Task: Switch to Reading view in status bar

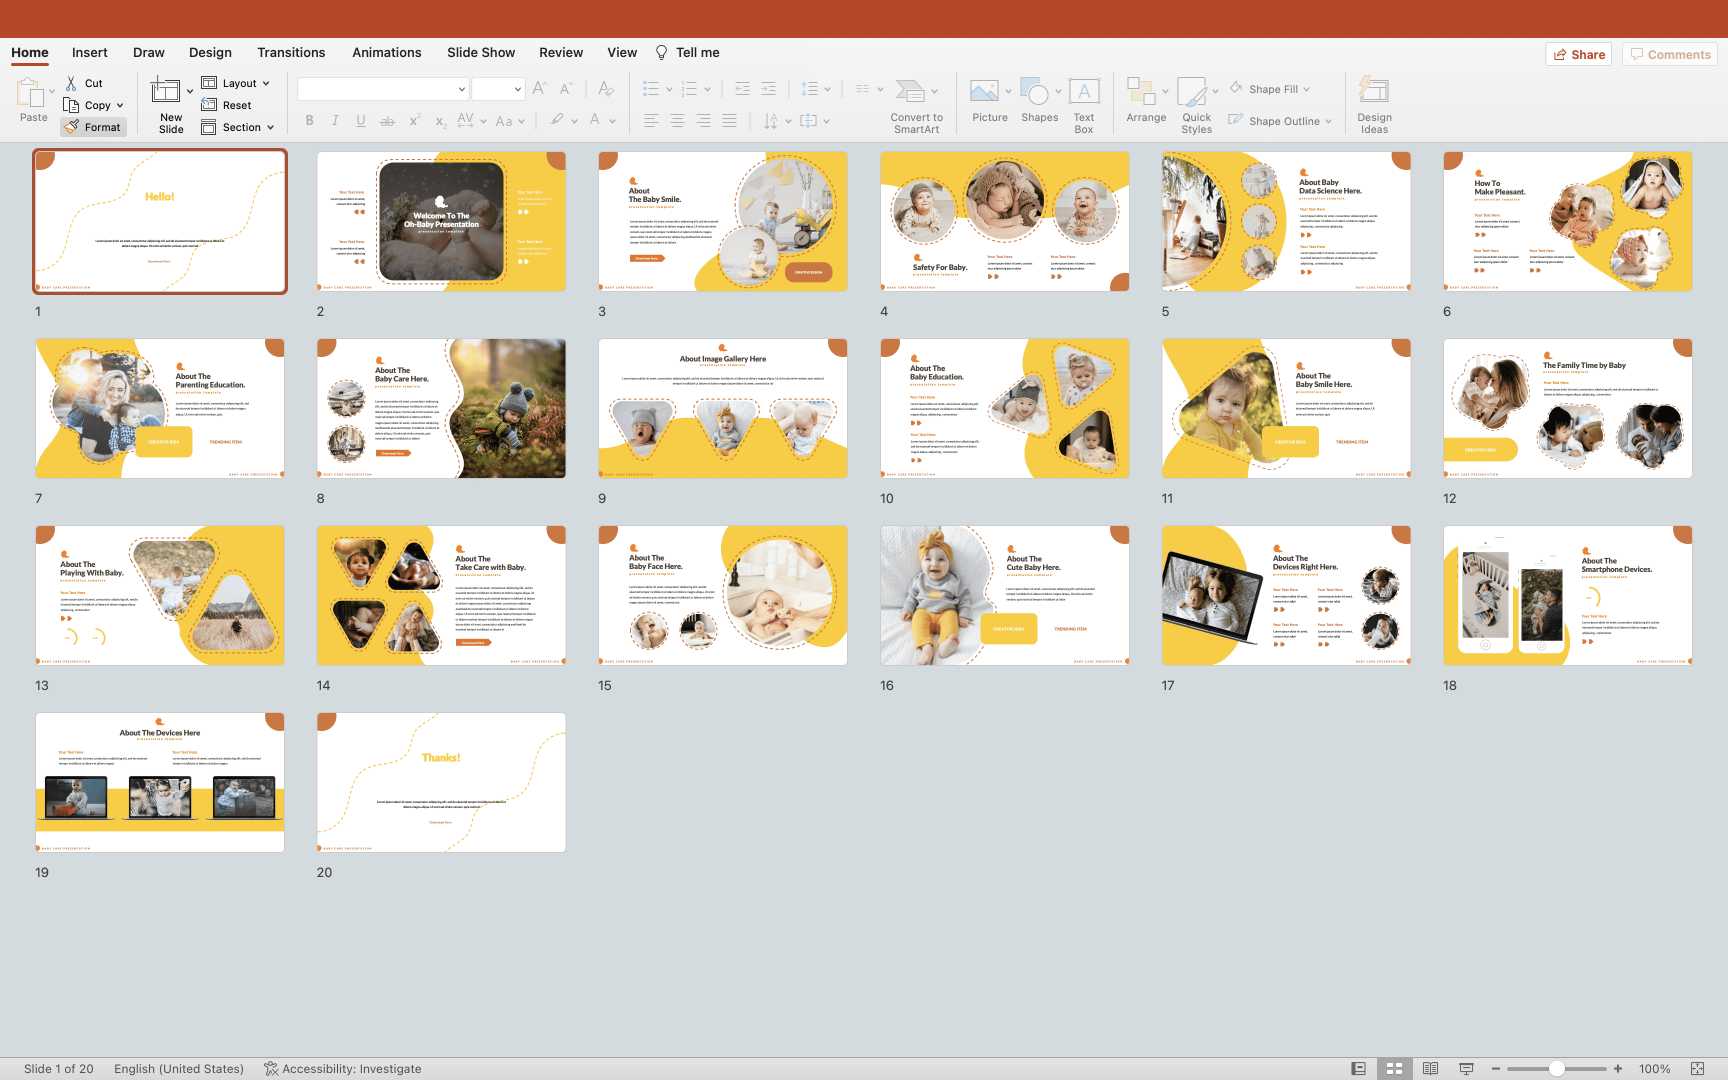Action: (x=1430, y=1069)
